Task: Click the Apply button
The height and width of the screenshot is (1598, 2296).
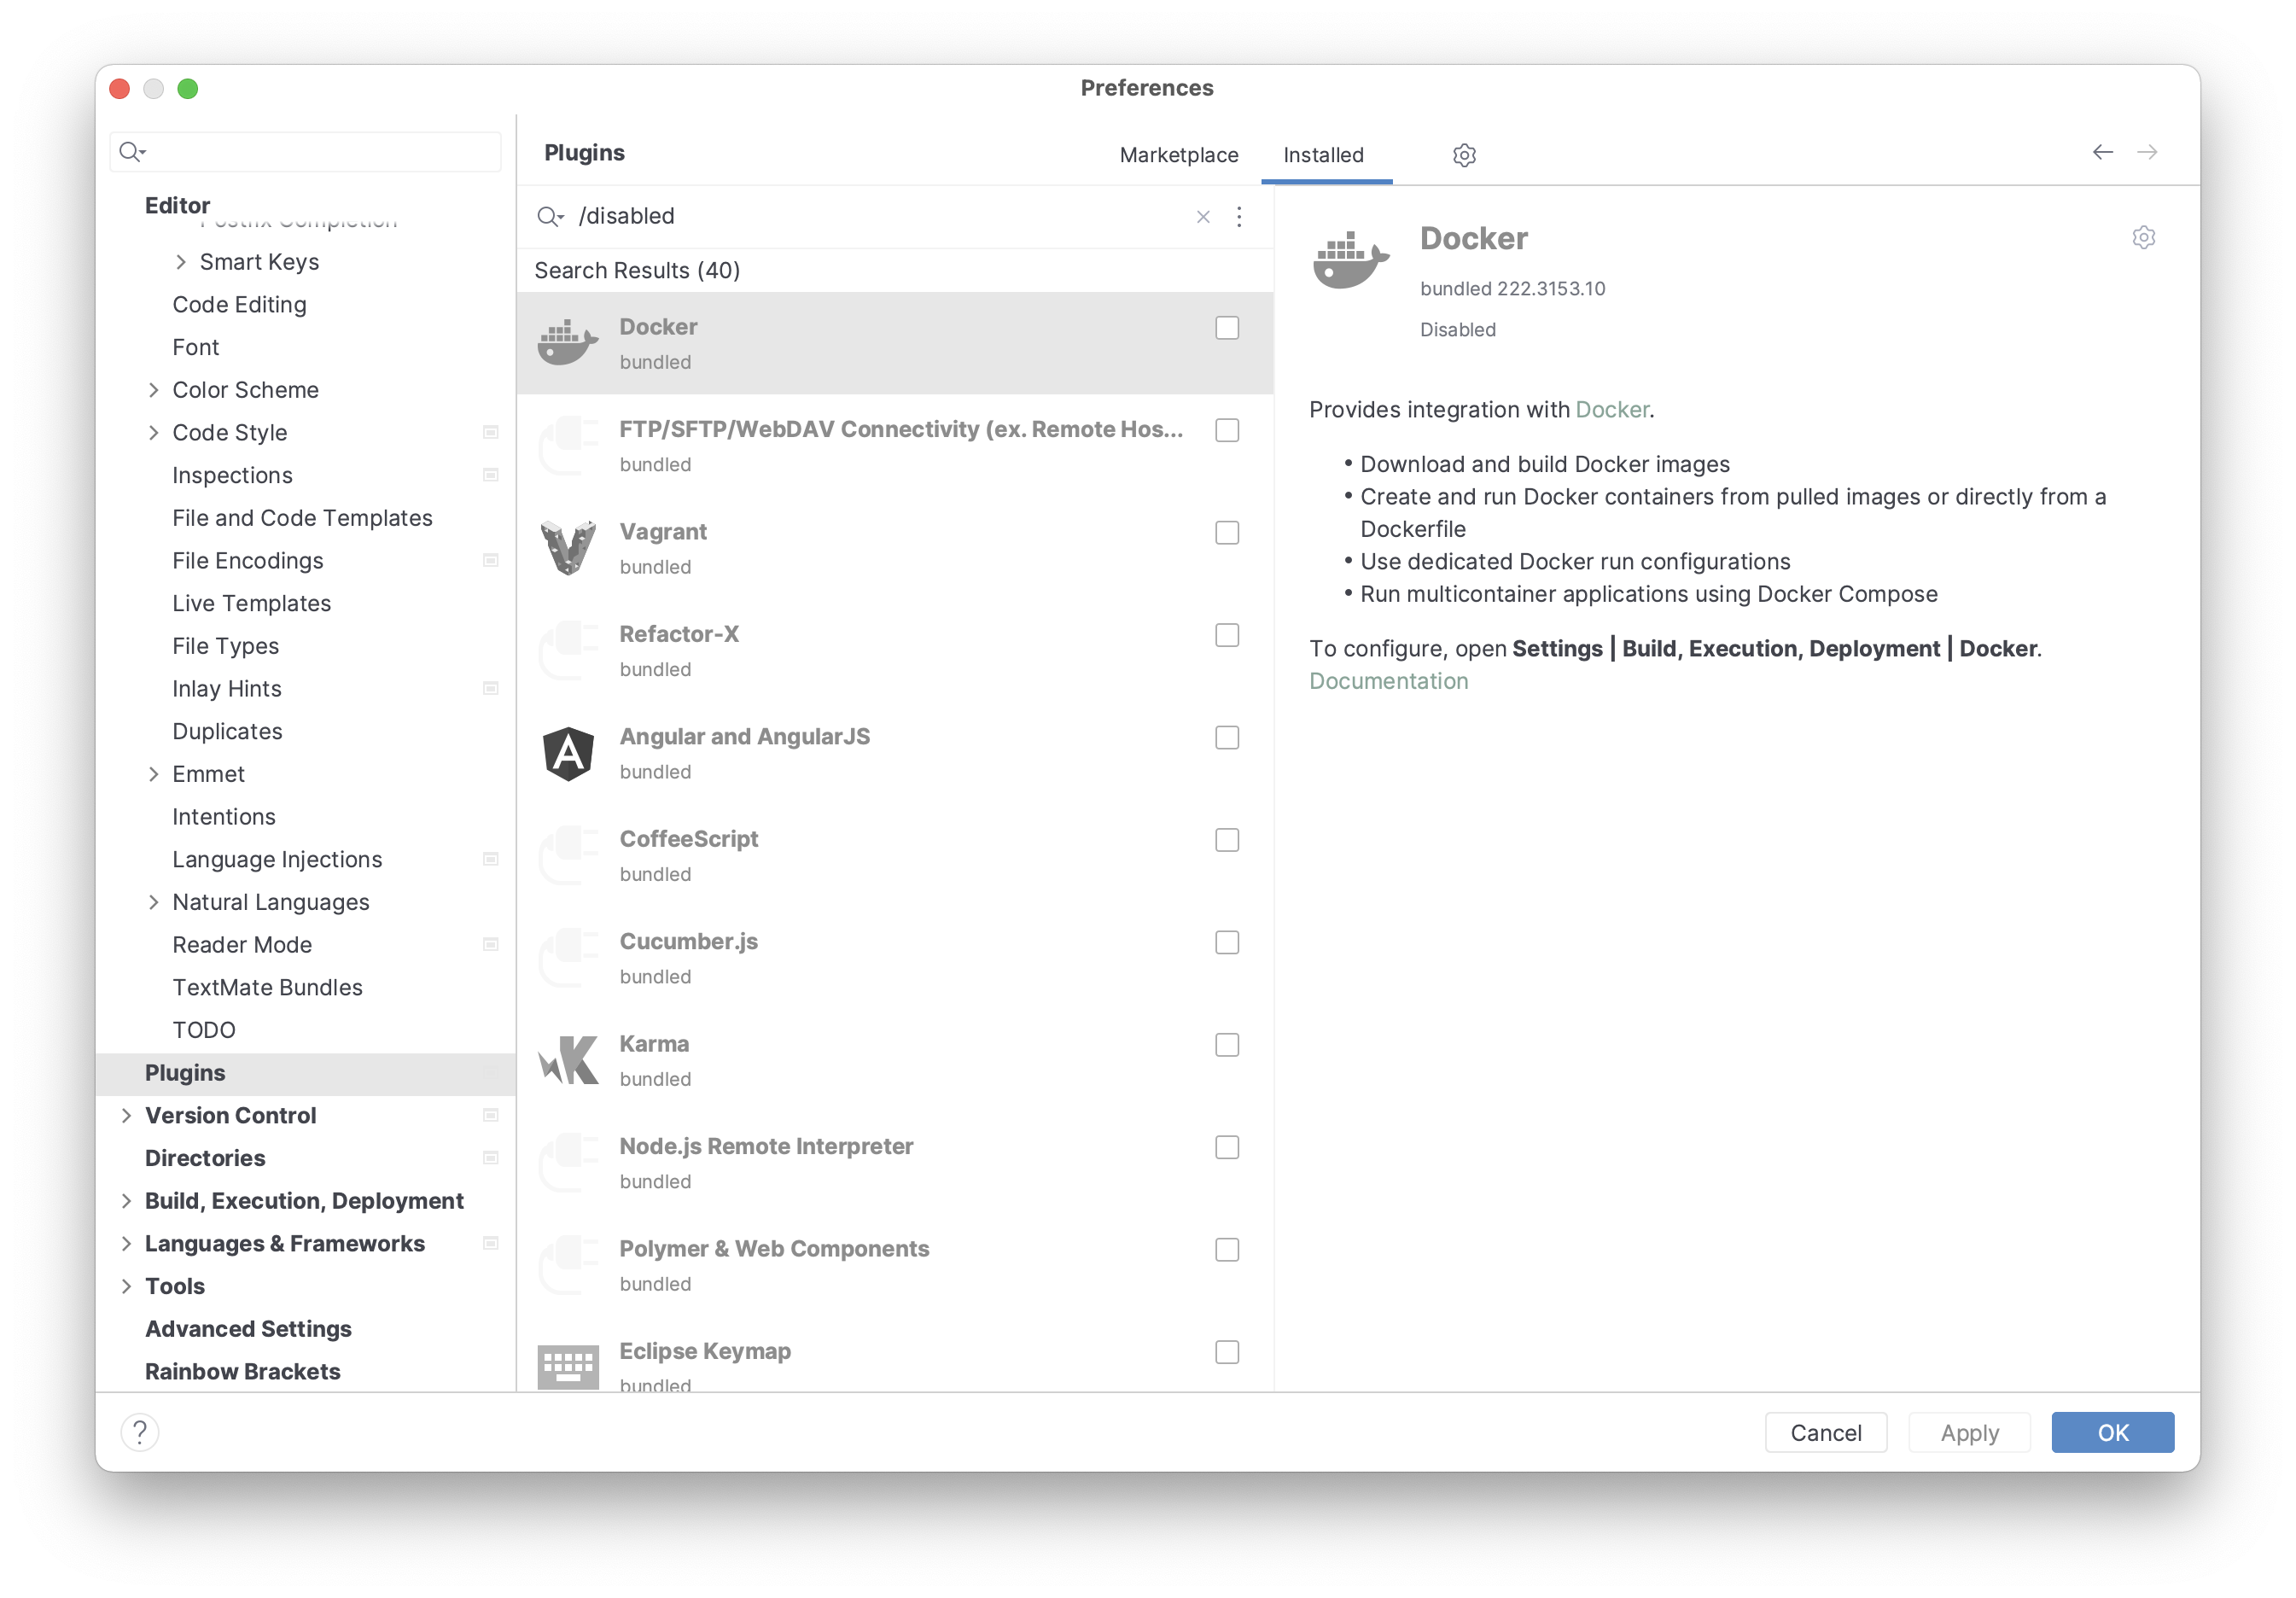Action: pos(1968,1432)
